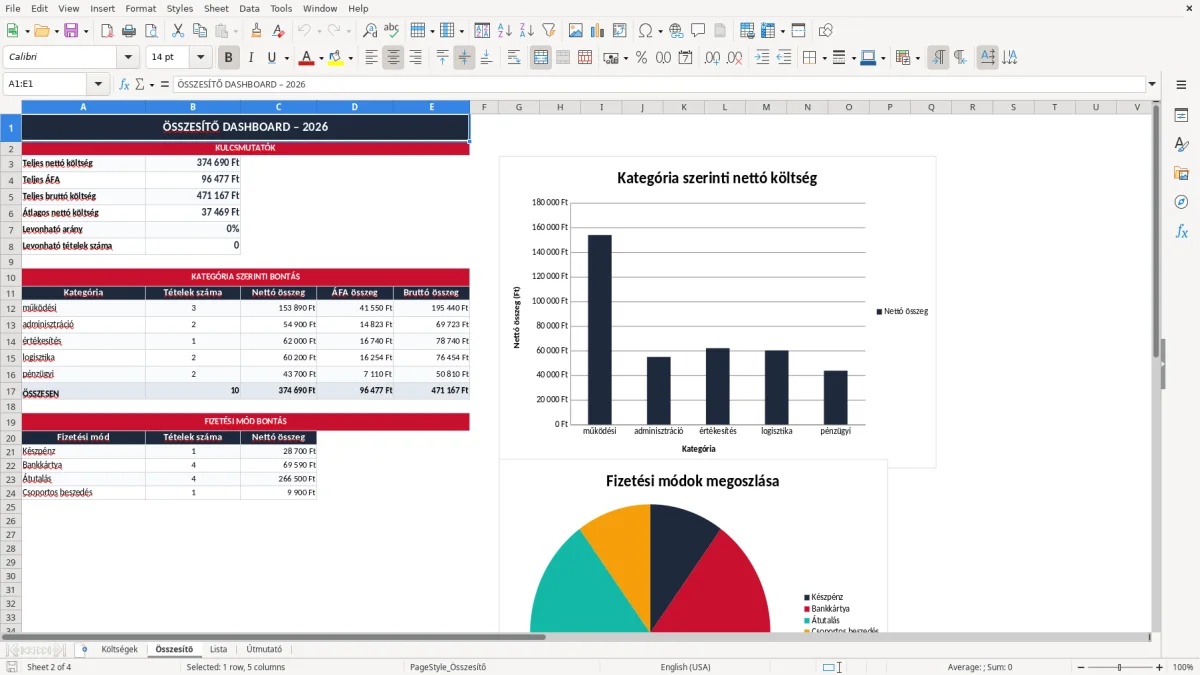Click the Insert Hyperlink icon

click(x=676, y=31)
